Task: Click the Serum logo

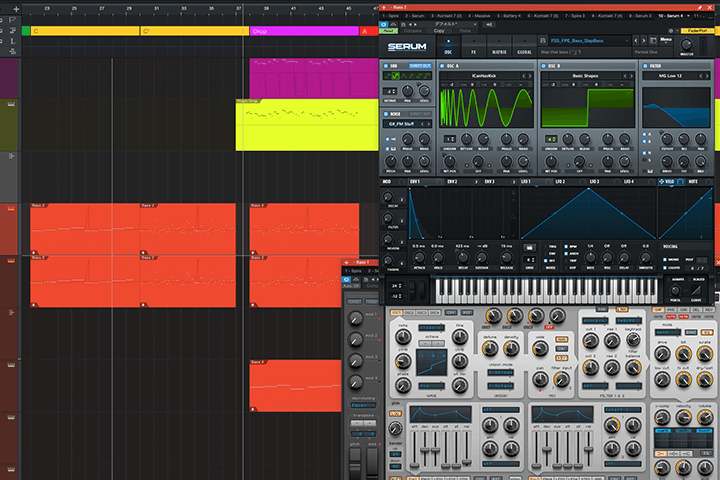Action: coord(407,46)
